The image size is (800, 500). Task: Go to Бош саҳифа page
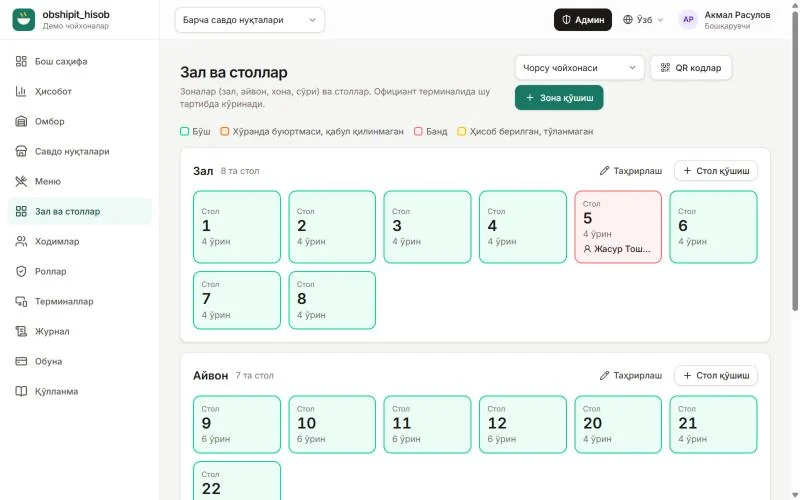click(x=80, y=61)
